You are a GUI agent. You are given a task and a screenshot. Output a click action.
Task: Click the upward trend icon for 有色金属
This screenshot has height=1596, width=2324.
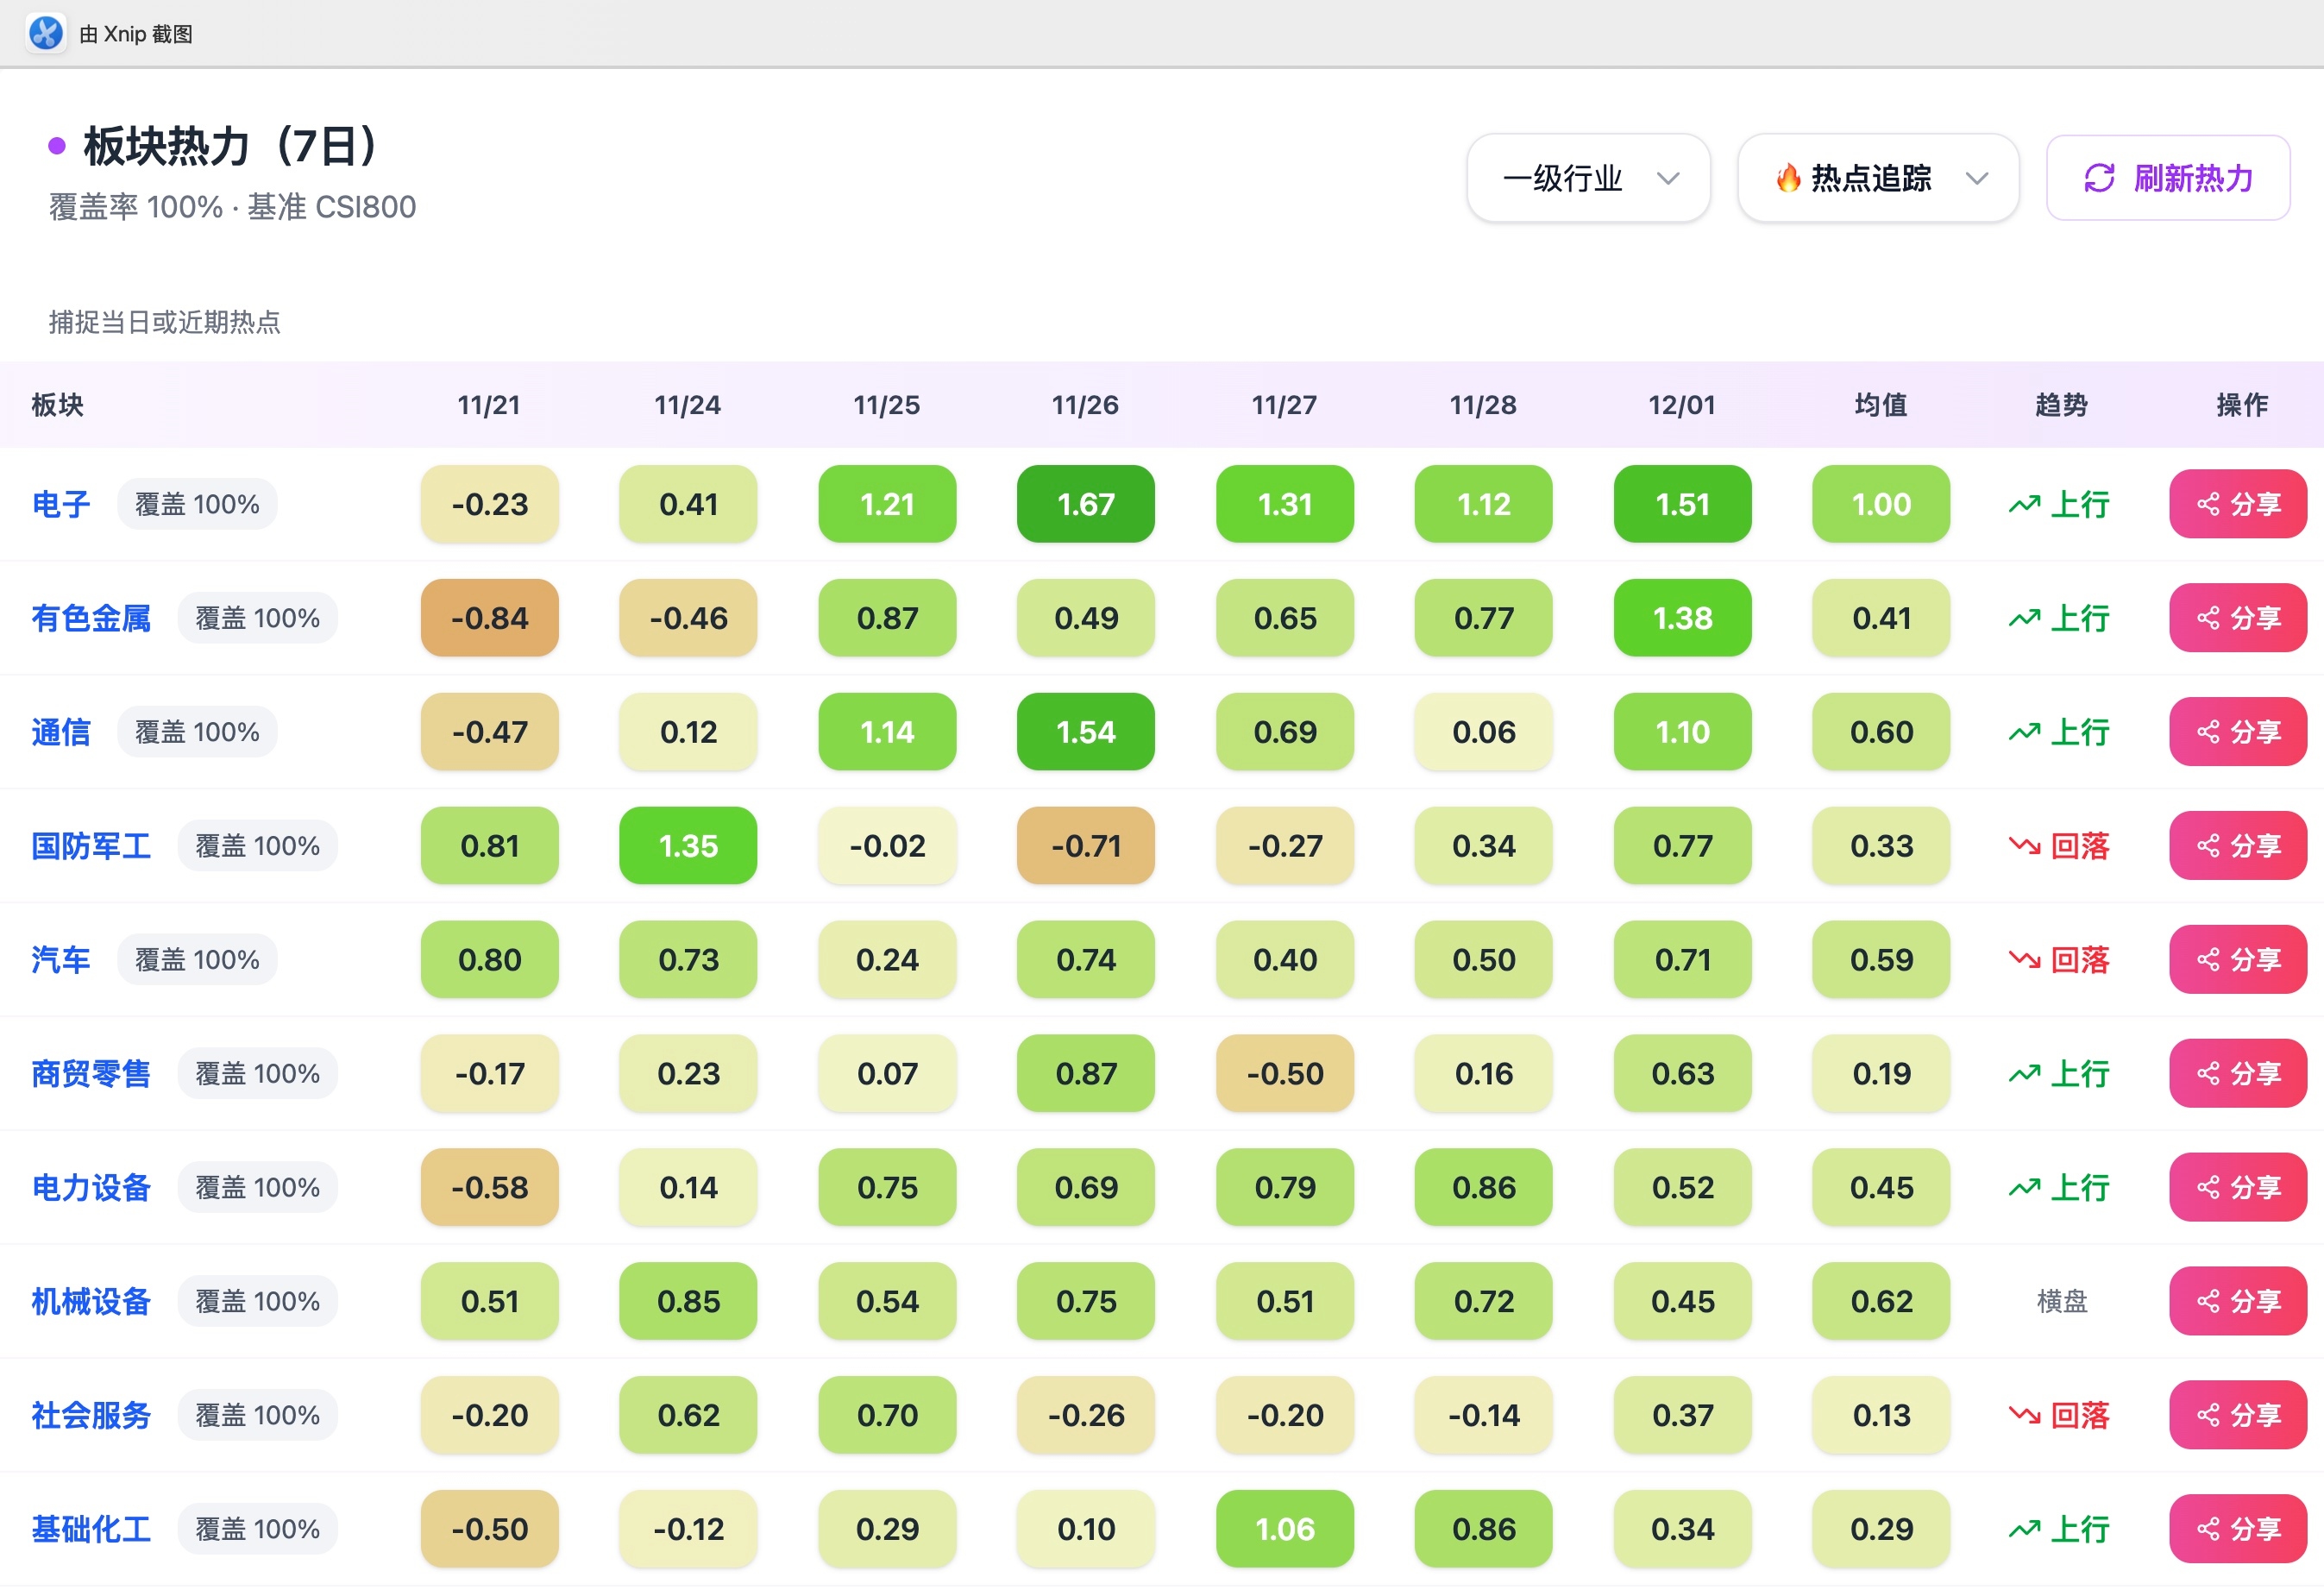coord(2024,619)
